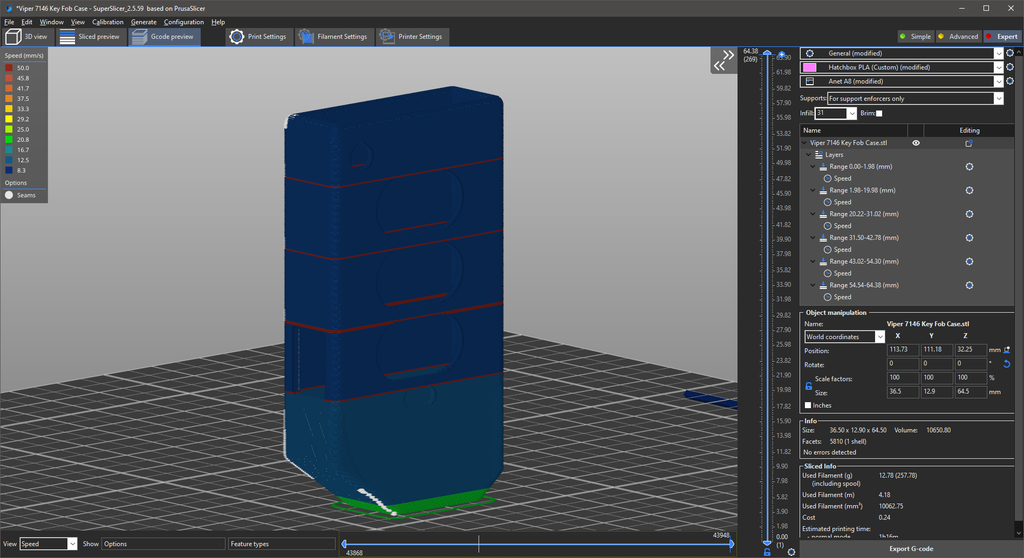1024x558 pixels.
Task: Click the Export G-code button
Action: [x=911, y=548]
